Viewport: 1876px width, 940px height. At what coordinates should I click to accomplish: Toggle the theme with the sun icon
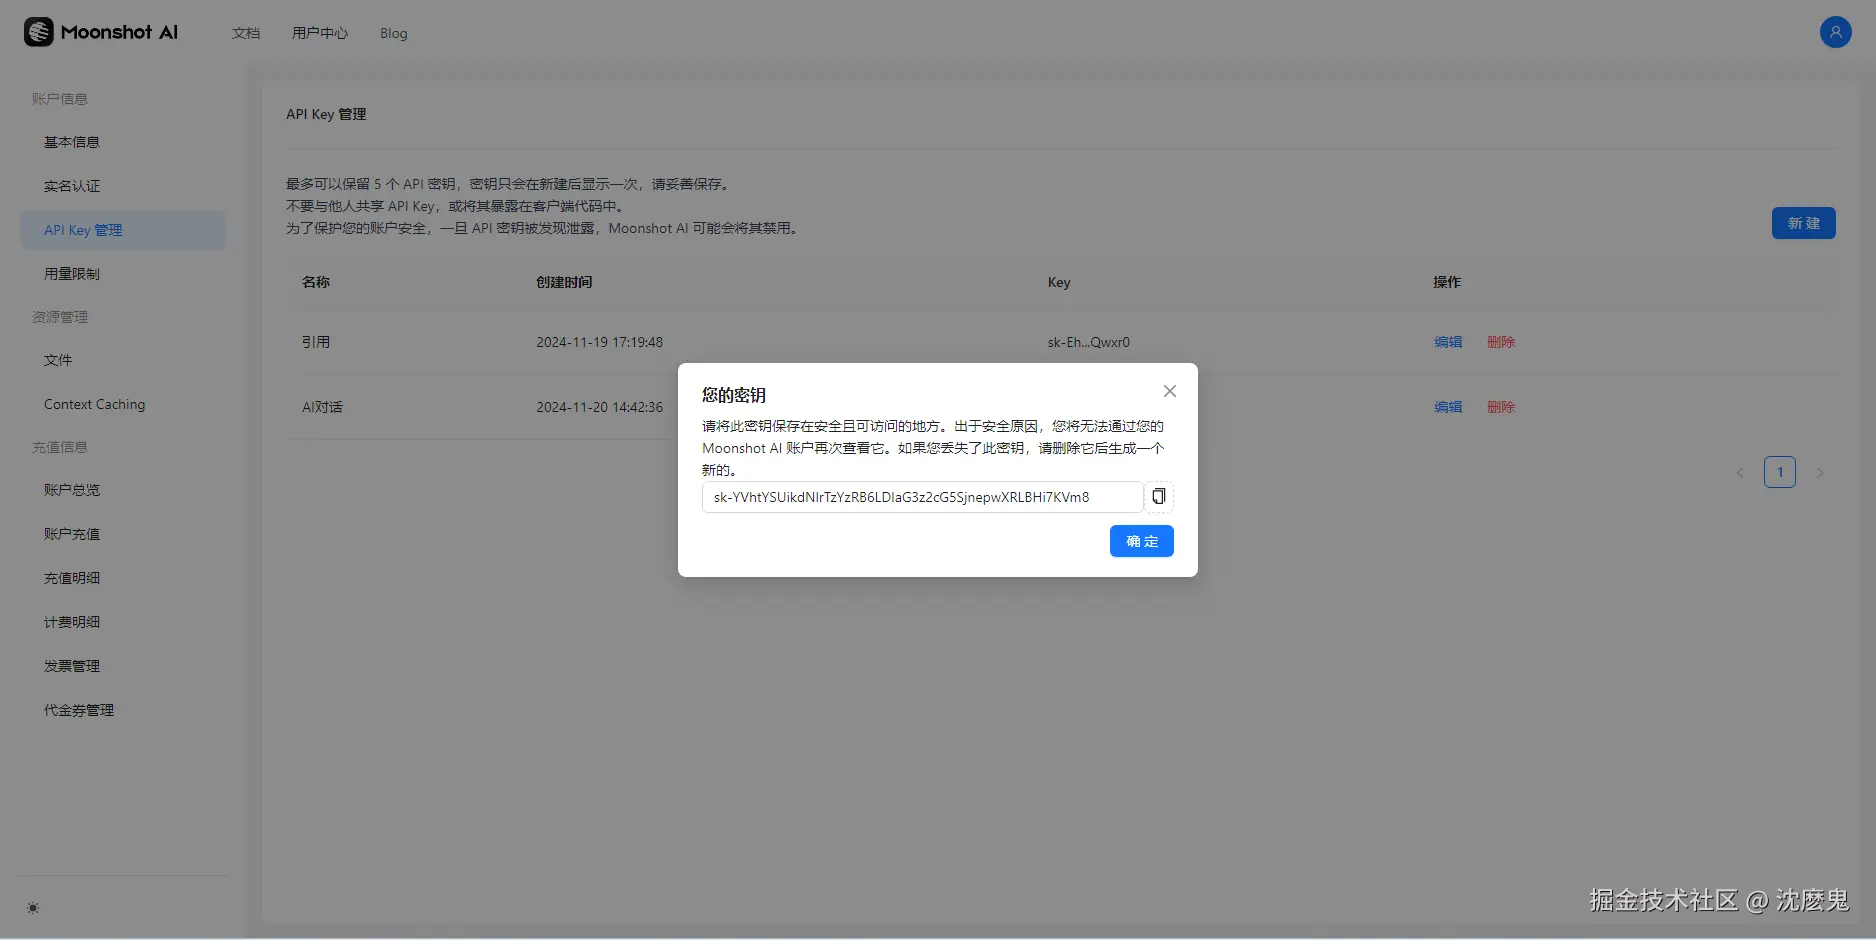tap(32, 907)
